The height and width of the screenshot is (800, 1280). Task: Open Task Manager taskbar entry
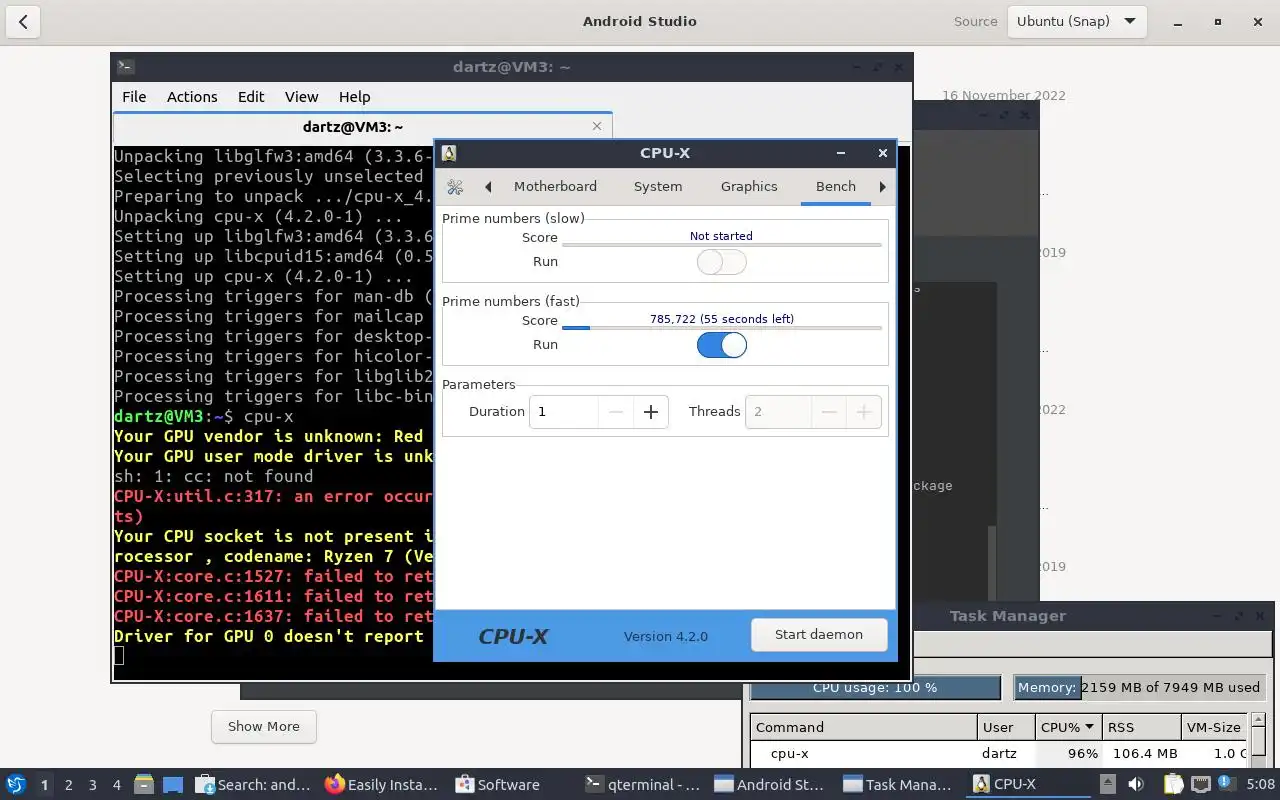(x=901, y=785)
